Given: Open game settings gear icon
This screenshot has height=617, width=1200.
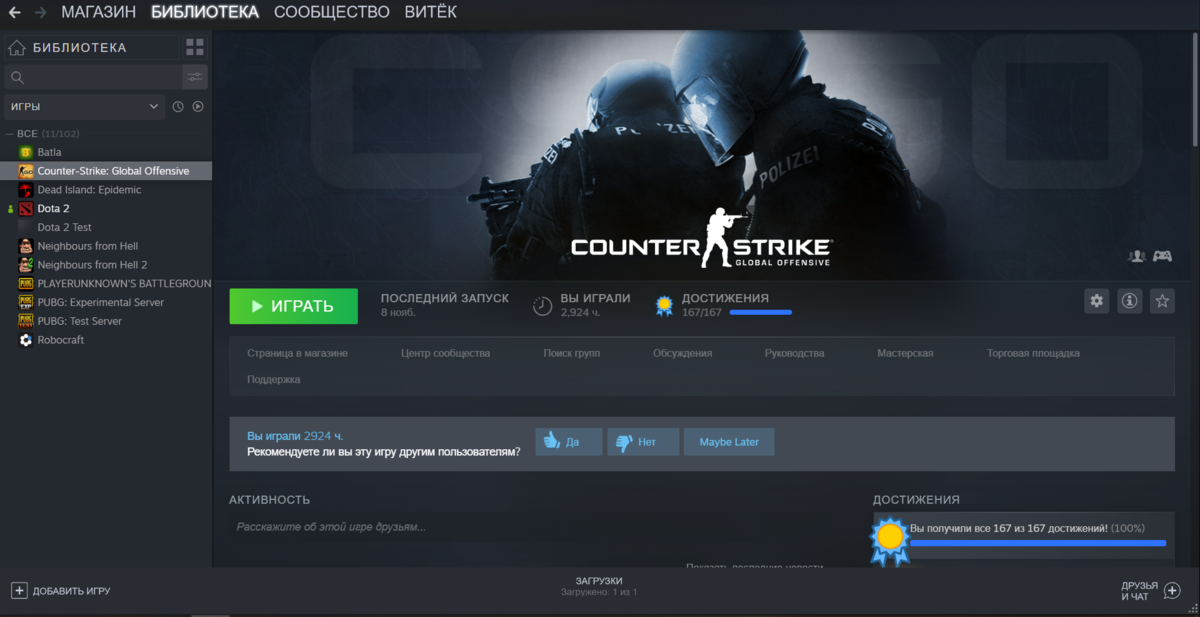Looking at the screenshot, I should [x=1097, y=300].
